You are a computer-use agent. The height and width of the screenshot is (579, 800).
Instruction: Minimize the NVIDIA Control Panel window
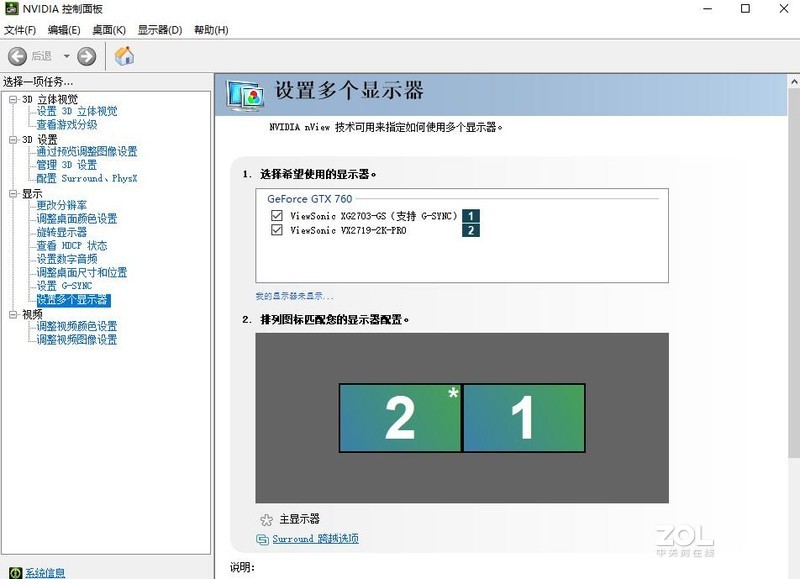(x=707, y=9)
